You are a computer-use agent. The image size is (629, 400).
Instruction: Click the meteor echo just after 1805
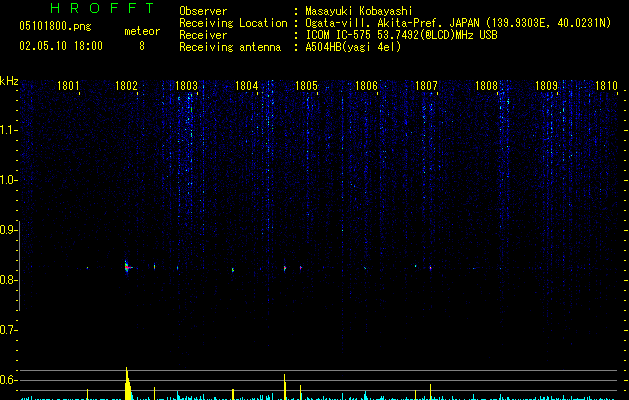[x=301, y=267]
